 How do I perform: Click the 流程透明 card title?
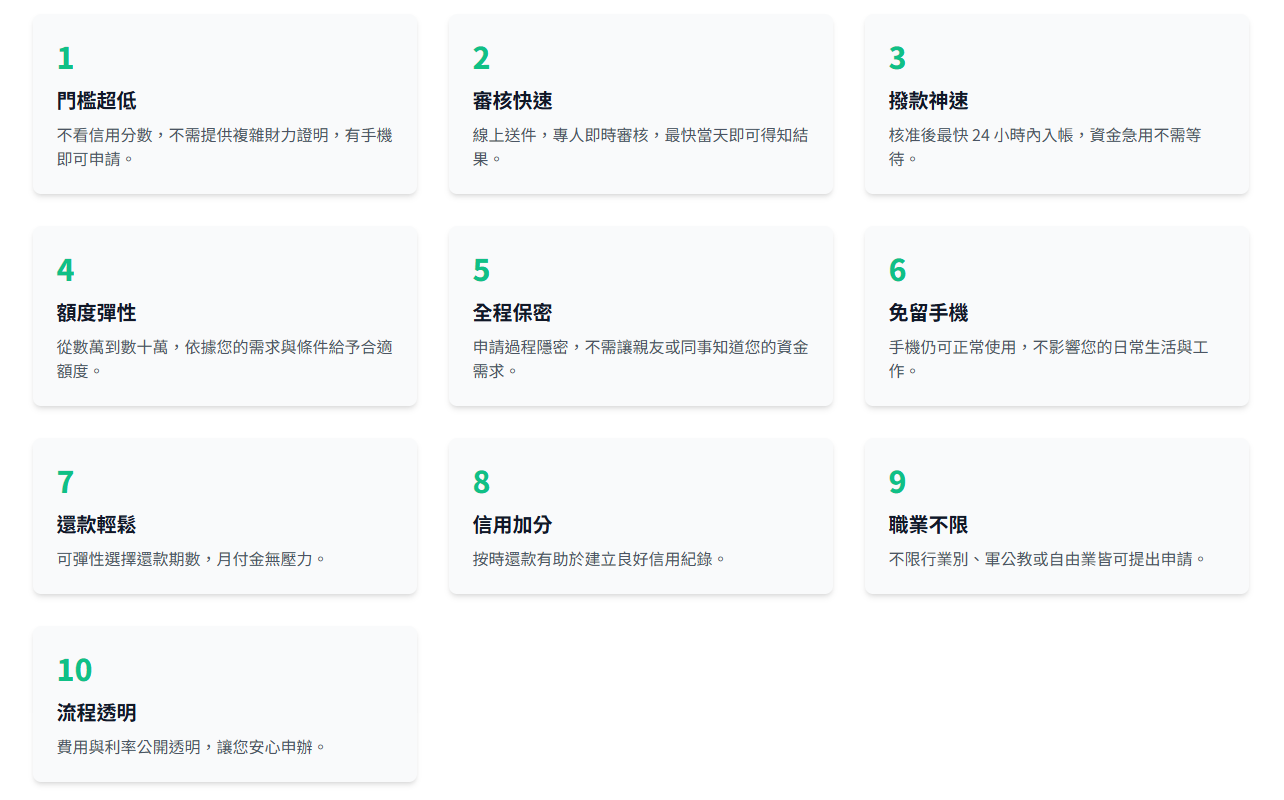coord(96,713)
